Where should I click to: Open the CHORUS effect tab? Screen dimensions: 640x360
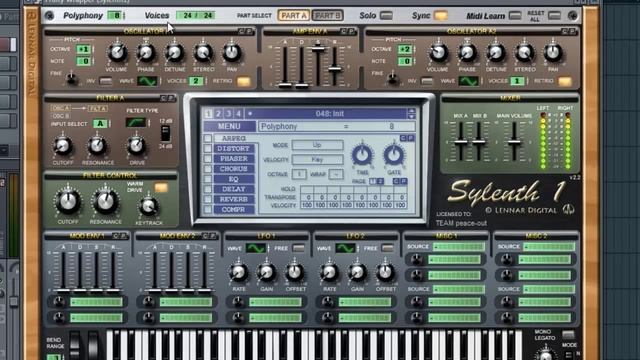pos(234,169)
